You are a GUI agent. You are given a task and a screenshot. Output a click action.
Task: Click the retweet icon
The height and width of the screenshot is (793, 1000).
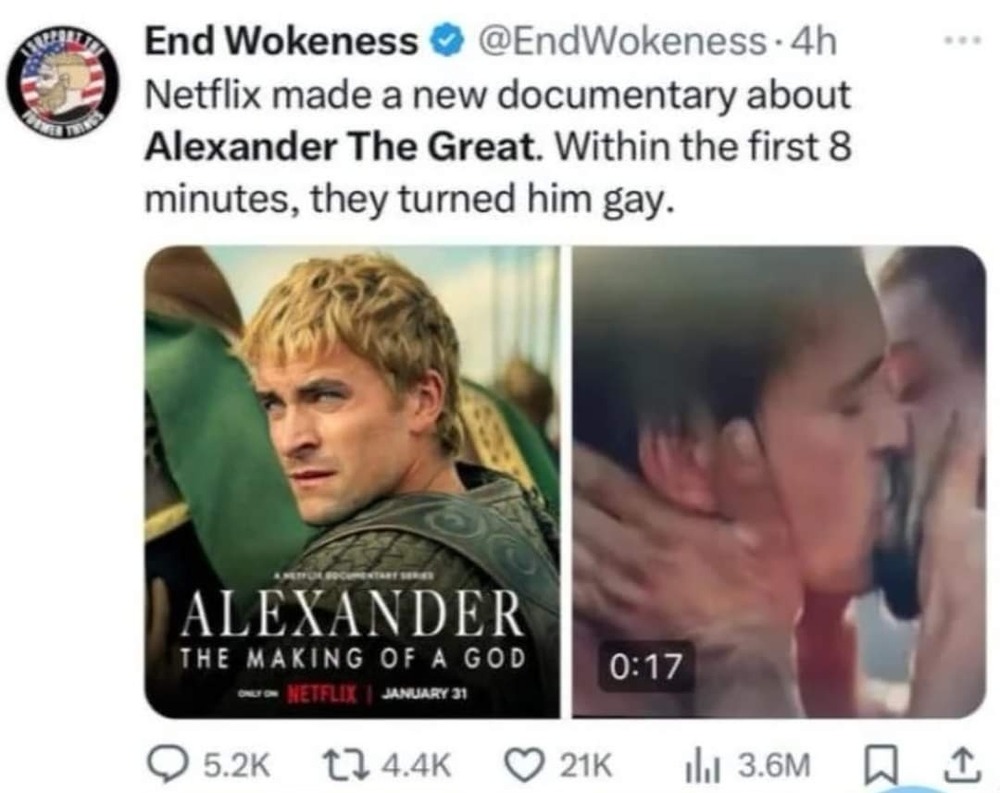point(346,765)
